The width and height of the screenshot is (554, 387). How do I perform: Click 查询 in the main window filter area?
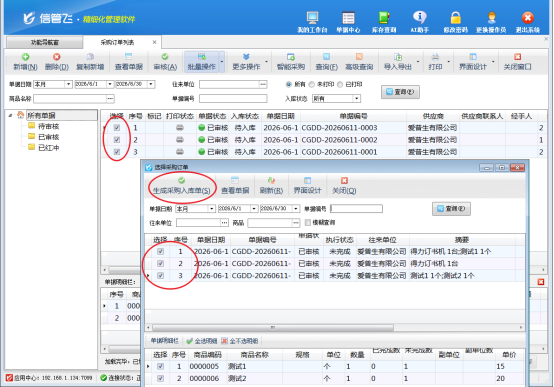click(x=400, y=92)
